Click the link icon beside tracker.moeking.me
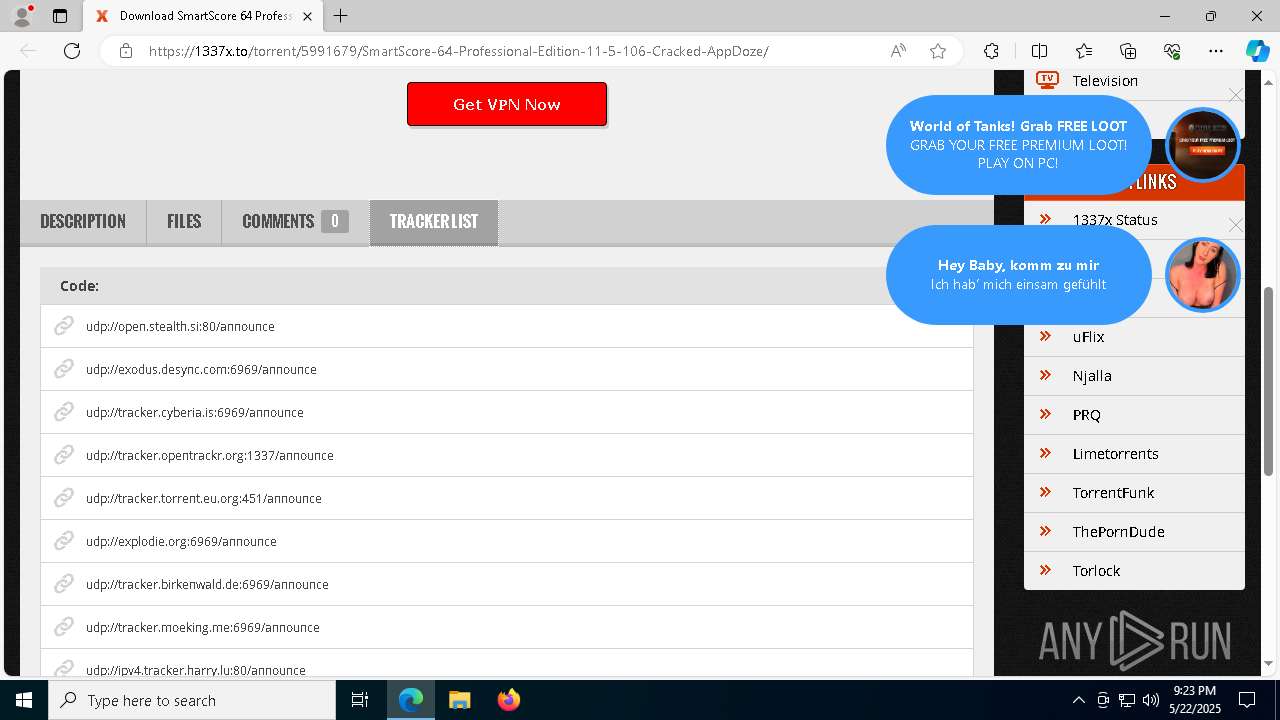This screenshot has height=720, width=1280. click(64, 627)
